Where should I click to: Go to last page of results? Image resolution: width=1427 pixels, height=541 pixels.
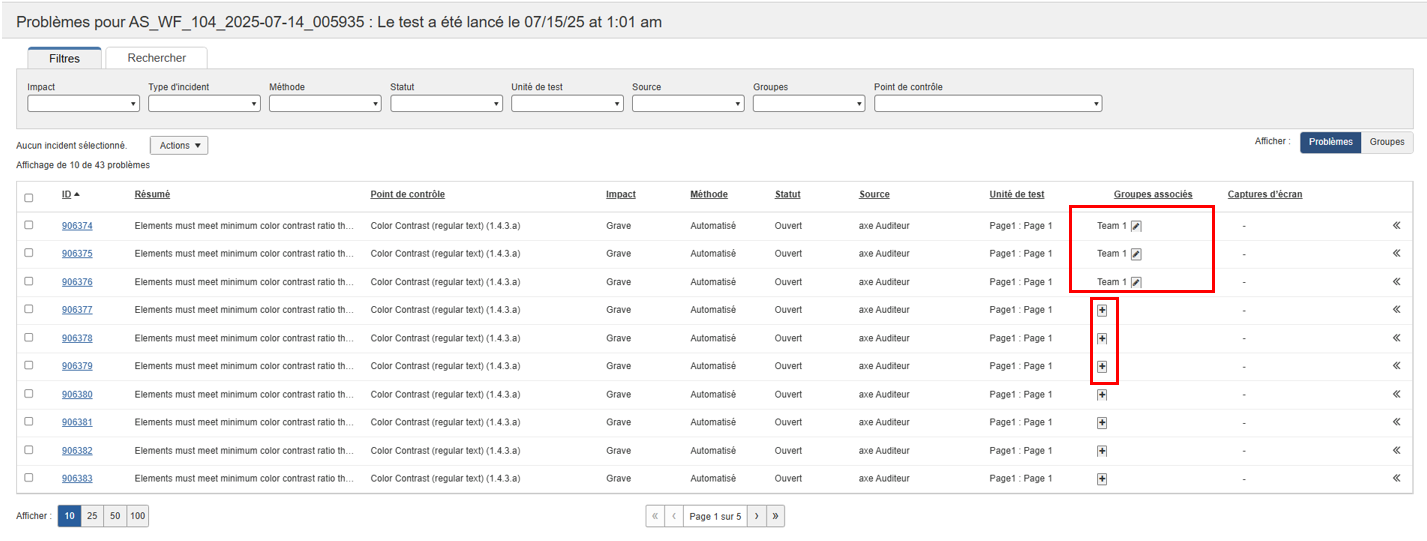tap(776, 517)
